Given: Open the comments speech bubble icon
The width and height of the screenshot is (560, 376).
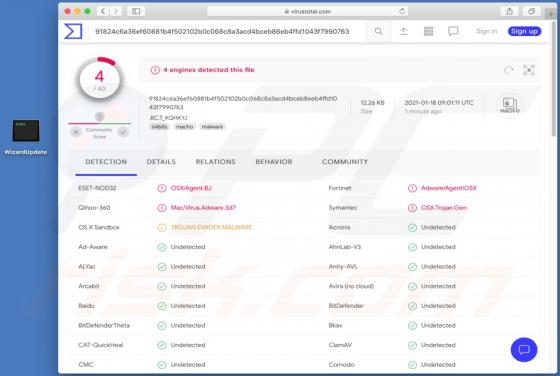Looking at the screenshot, I should [453, 31].
